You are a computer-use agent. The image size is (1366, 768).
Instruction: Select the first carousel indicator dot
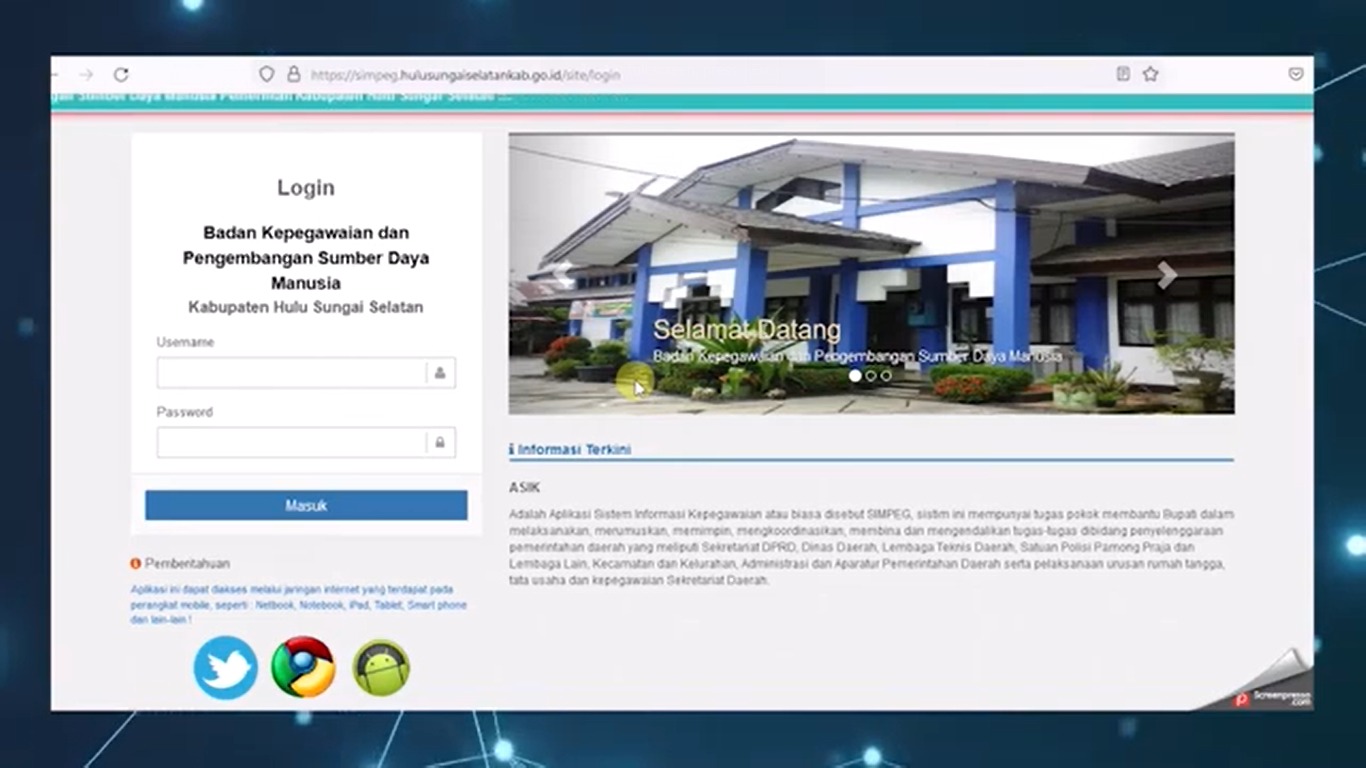pos(855,376)
